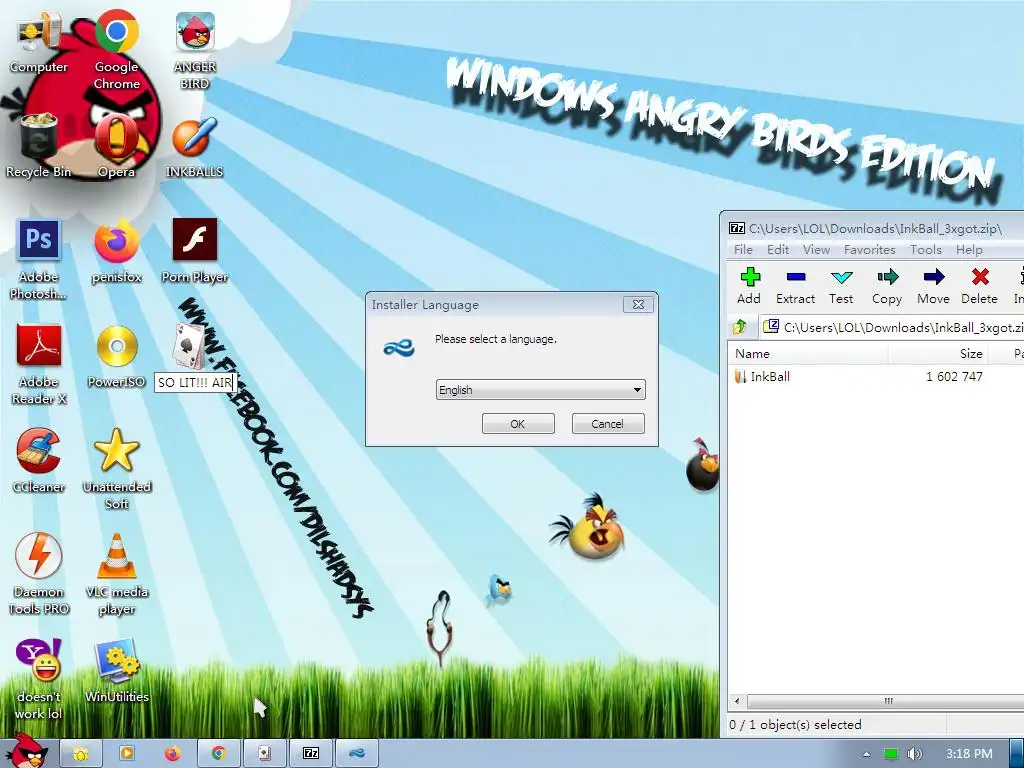Screen dimensions: 1024x768
Task: Open the Tools menu in 7-Zip
Action: [926, 249]
